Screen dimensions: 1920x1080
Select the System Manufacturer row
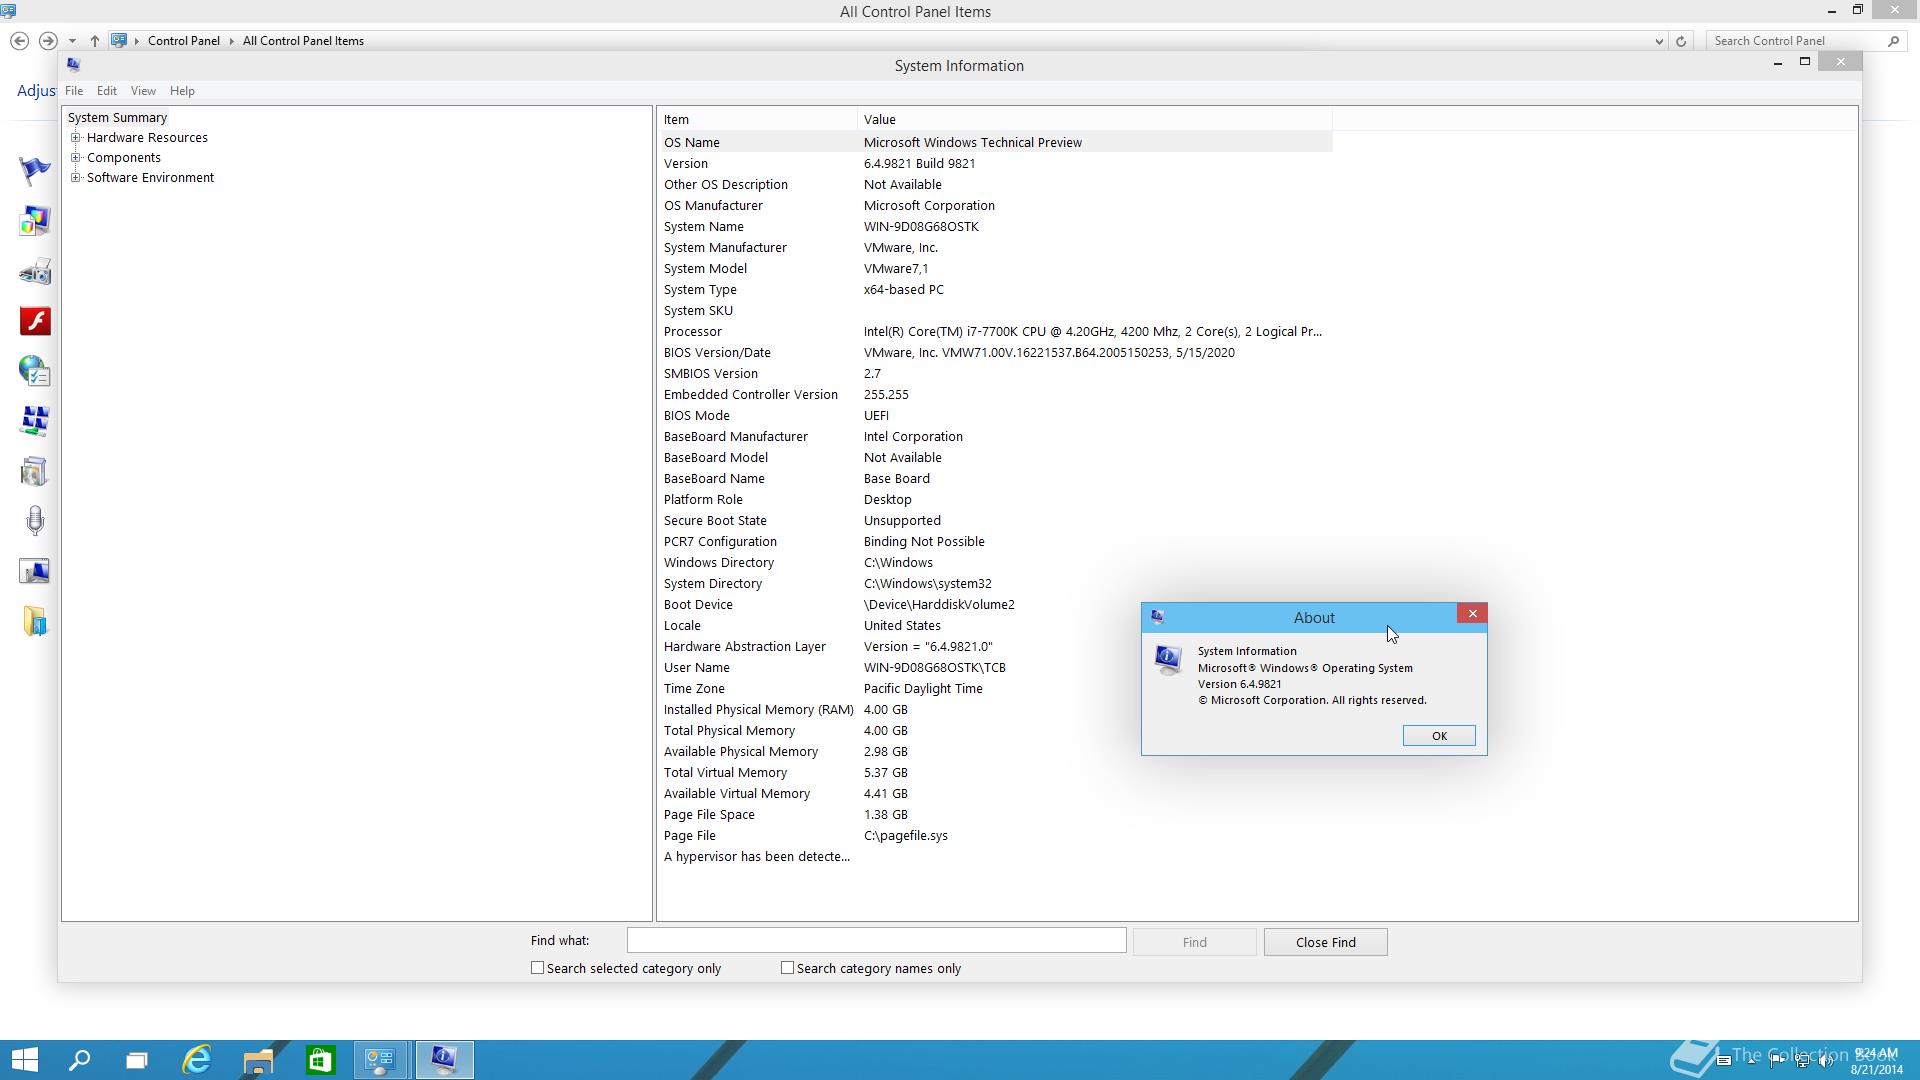[x=996, y=247]
